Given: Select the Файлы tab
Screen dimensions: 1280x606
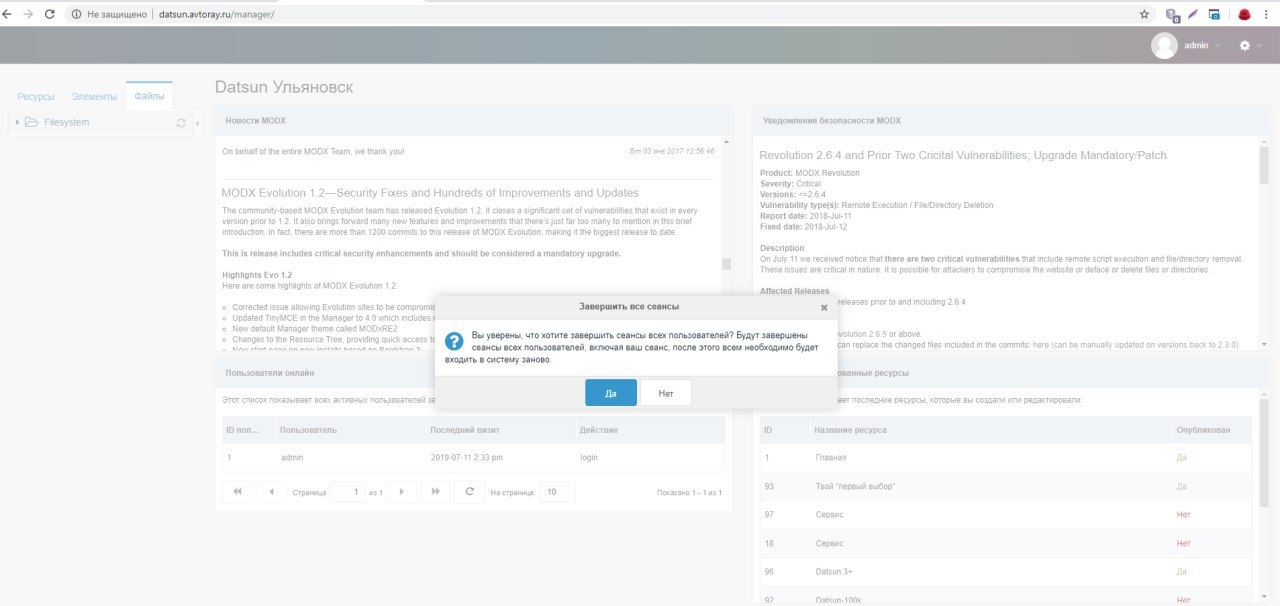Looking at the screenshot, I should point(149,96).
